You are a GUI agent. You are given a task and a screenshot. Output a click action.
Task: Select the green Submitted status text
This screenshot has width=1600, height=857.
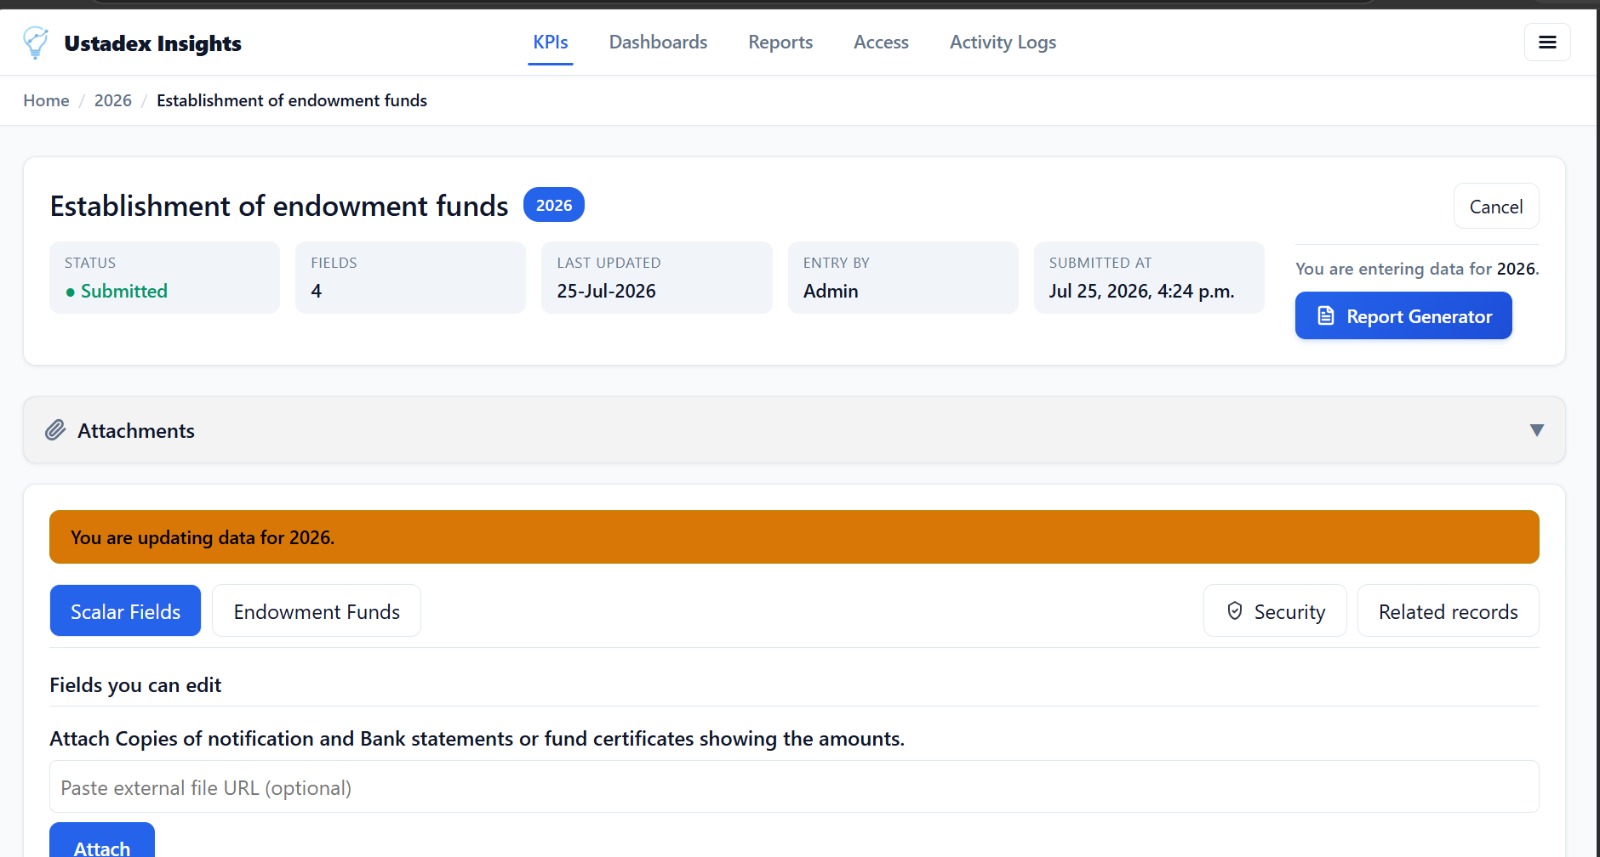124,291
